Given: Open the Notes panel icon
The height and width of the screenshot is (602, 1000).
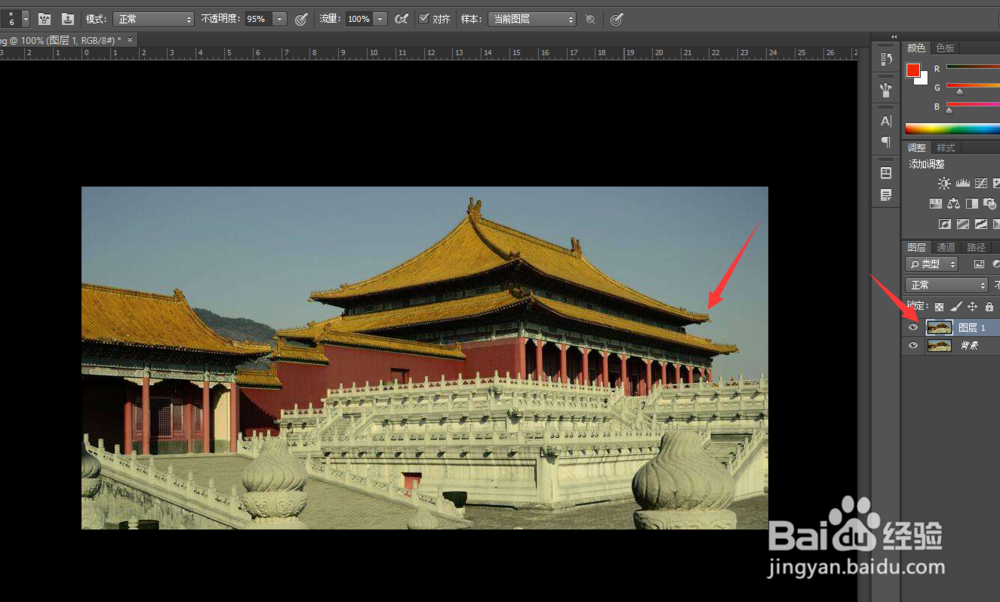Looking at the screenshot, I should tap(886, 195).
